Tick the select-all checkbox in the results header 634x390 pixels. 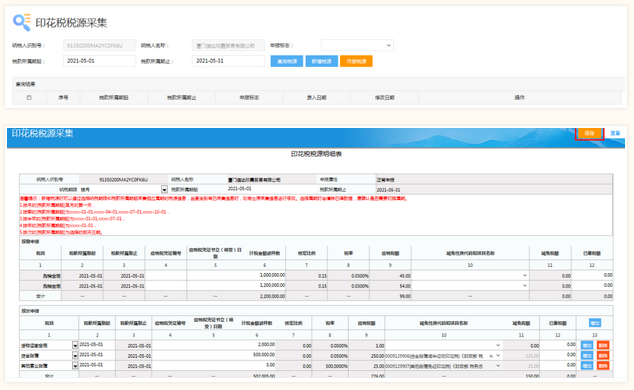pos(29,97)
